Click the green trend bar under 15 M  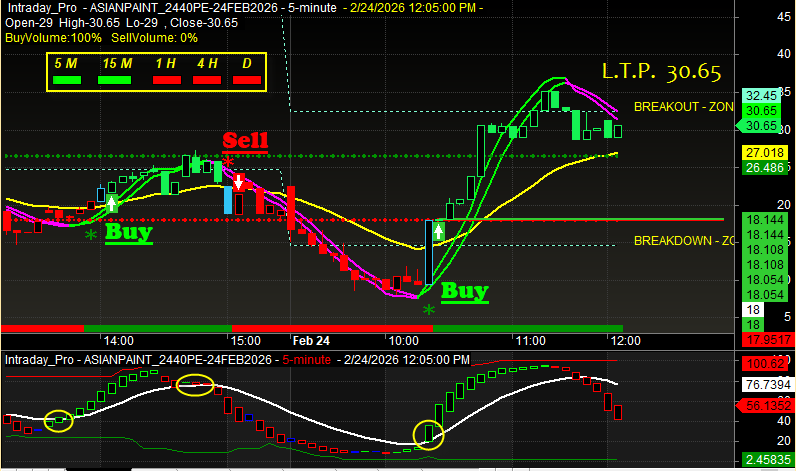click(x=114, y=80)
